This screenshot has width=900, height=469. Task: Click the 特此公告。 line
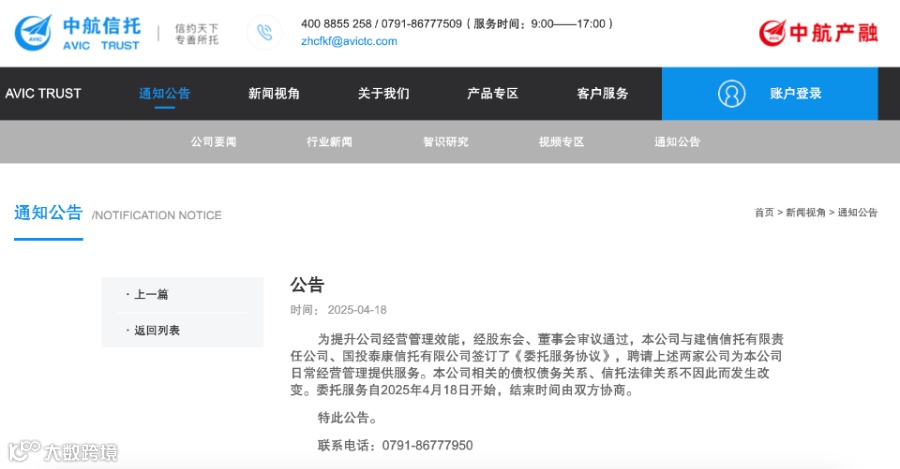pyautogui.click(x=348, y=418)
